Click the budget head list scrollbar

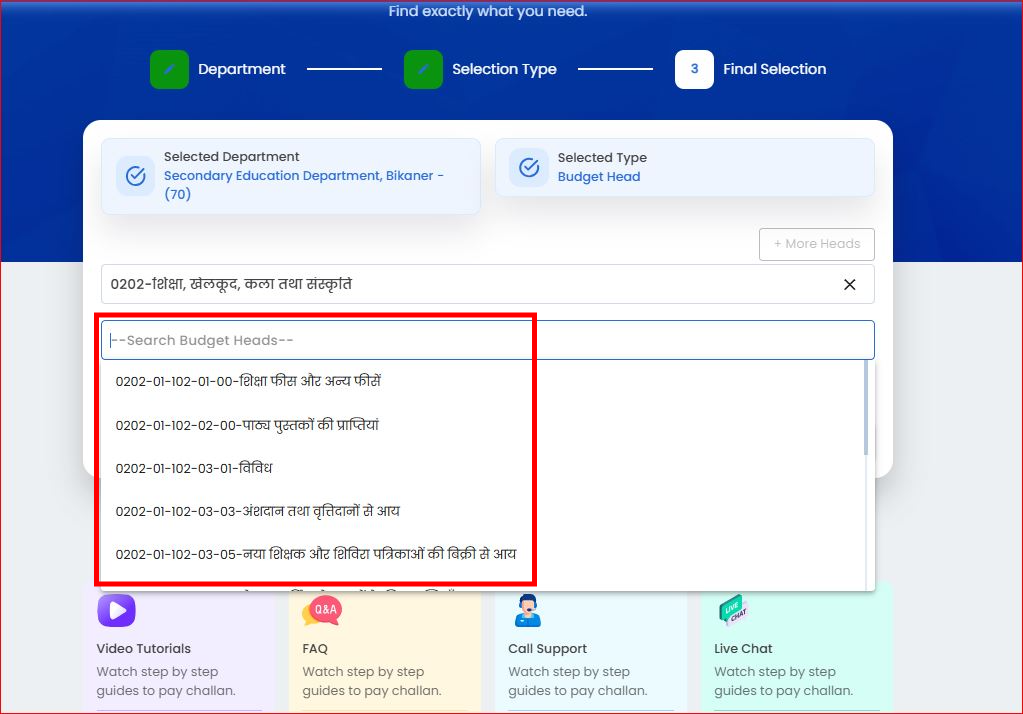[x=866, y=408]
